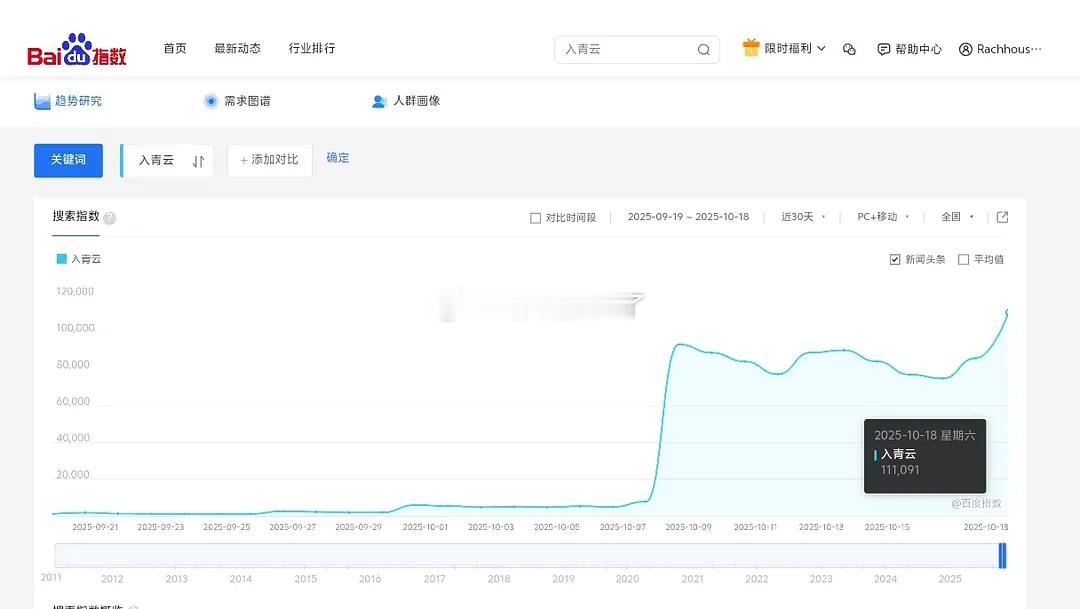Click the blue timeline range handle

point(1003,556)
